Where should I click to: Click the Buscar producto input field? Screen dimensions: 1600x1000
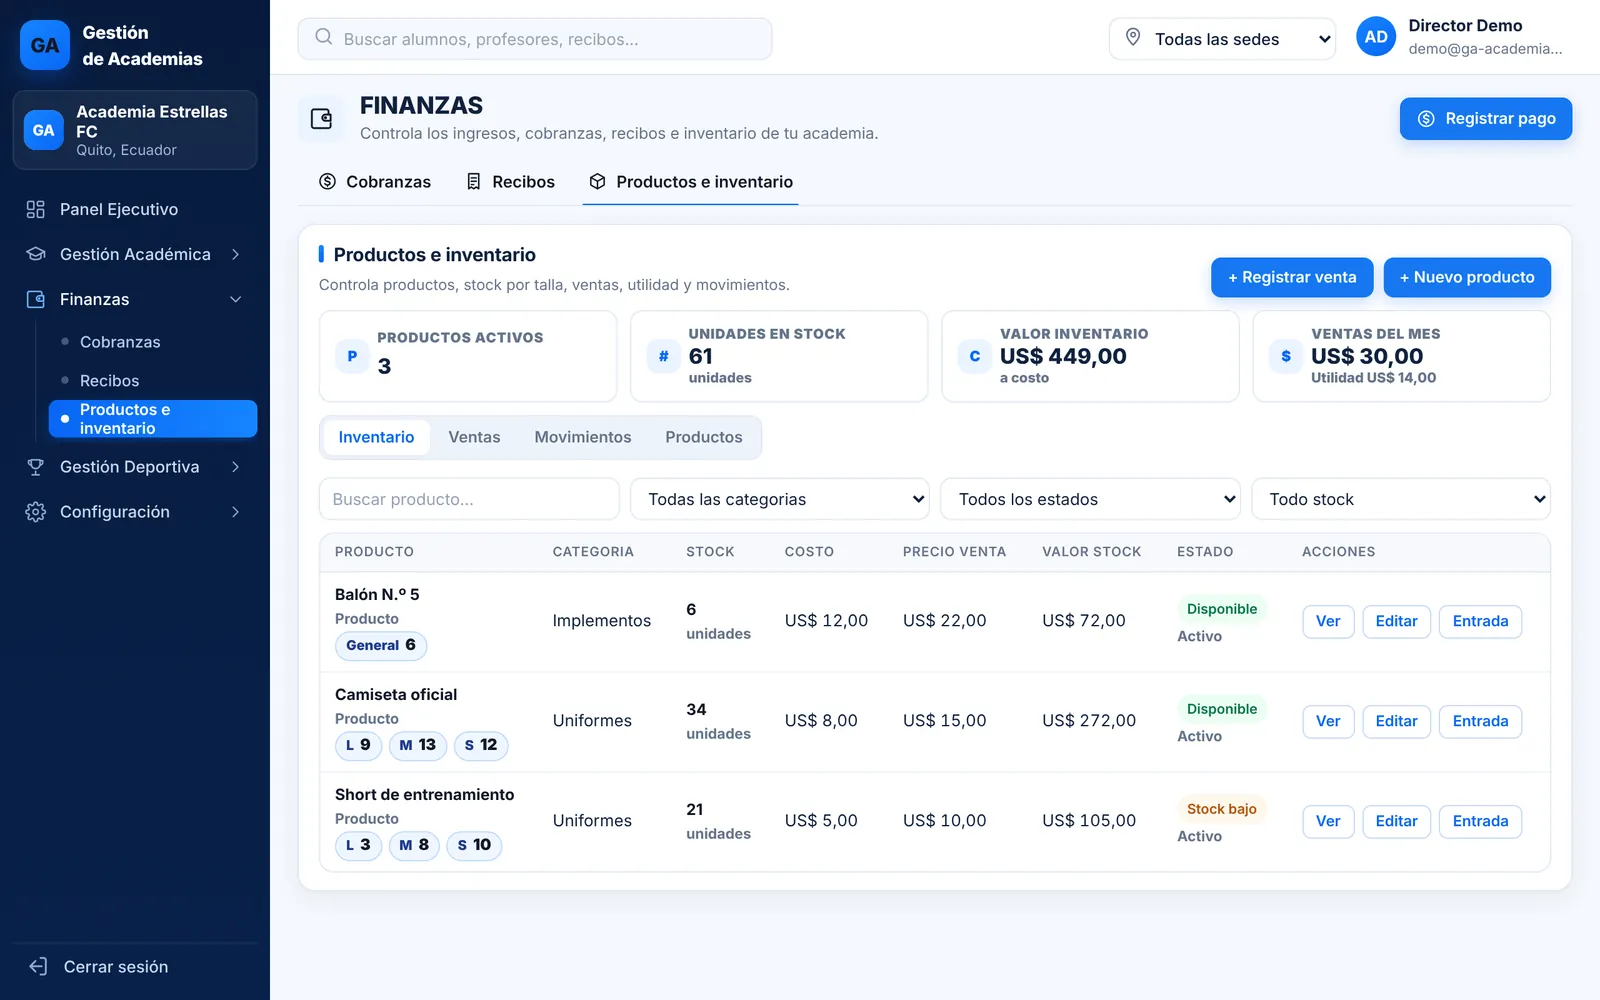point(469,499)
